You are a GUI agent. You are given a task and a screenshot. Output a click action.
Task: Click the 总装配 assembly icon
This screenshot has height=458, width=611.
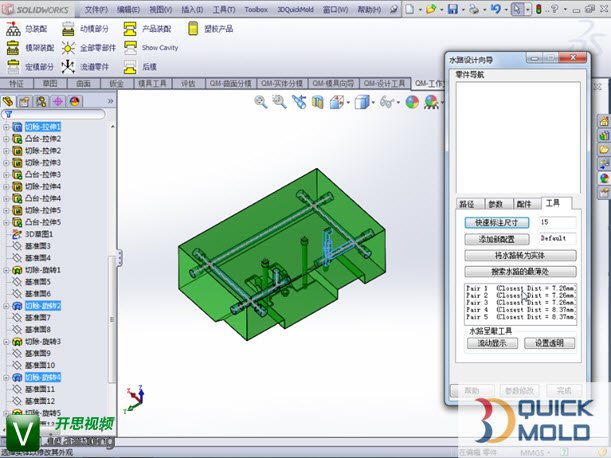pos(13,29)
